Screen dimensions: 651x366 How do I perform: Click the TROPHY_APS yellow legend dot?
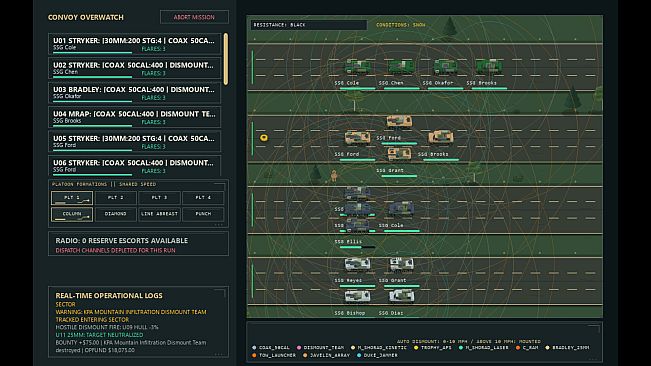(416, 348)
